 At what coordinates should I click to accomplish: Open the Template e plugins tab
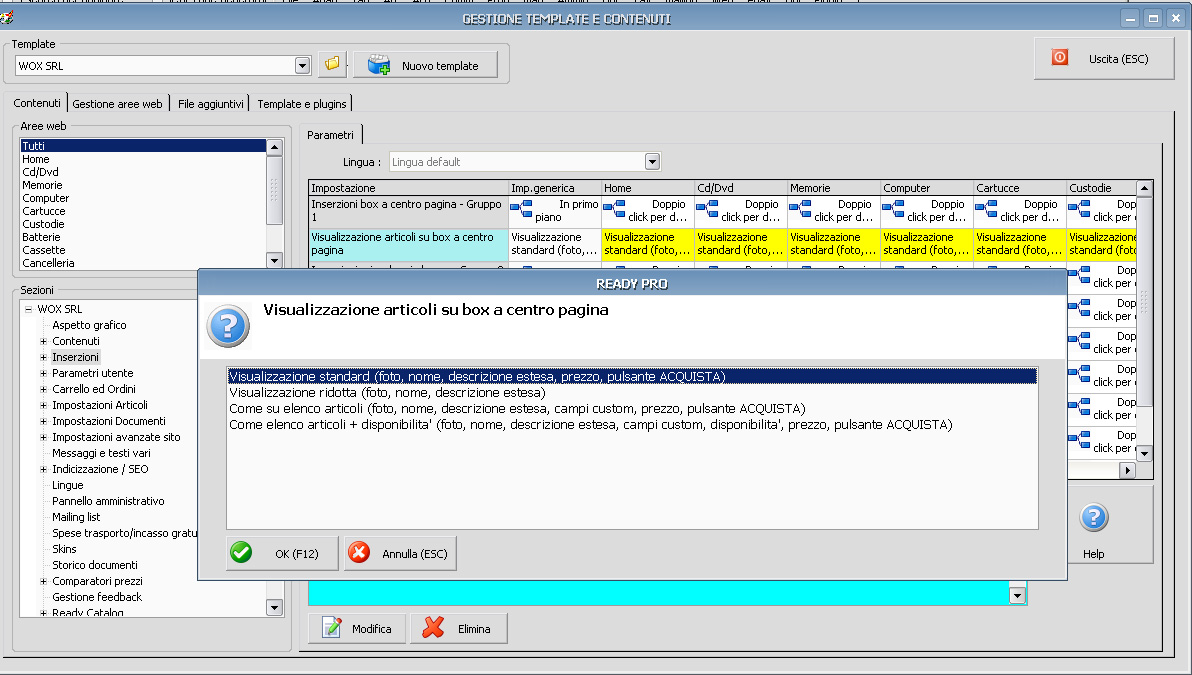[302, 103]
